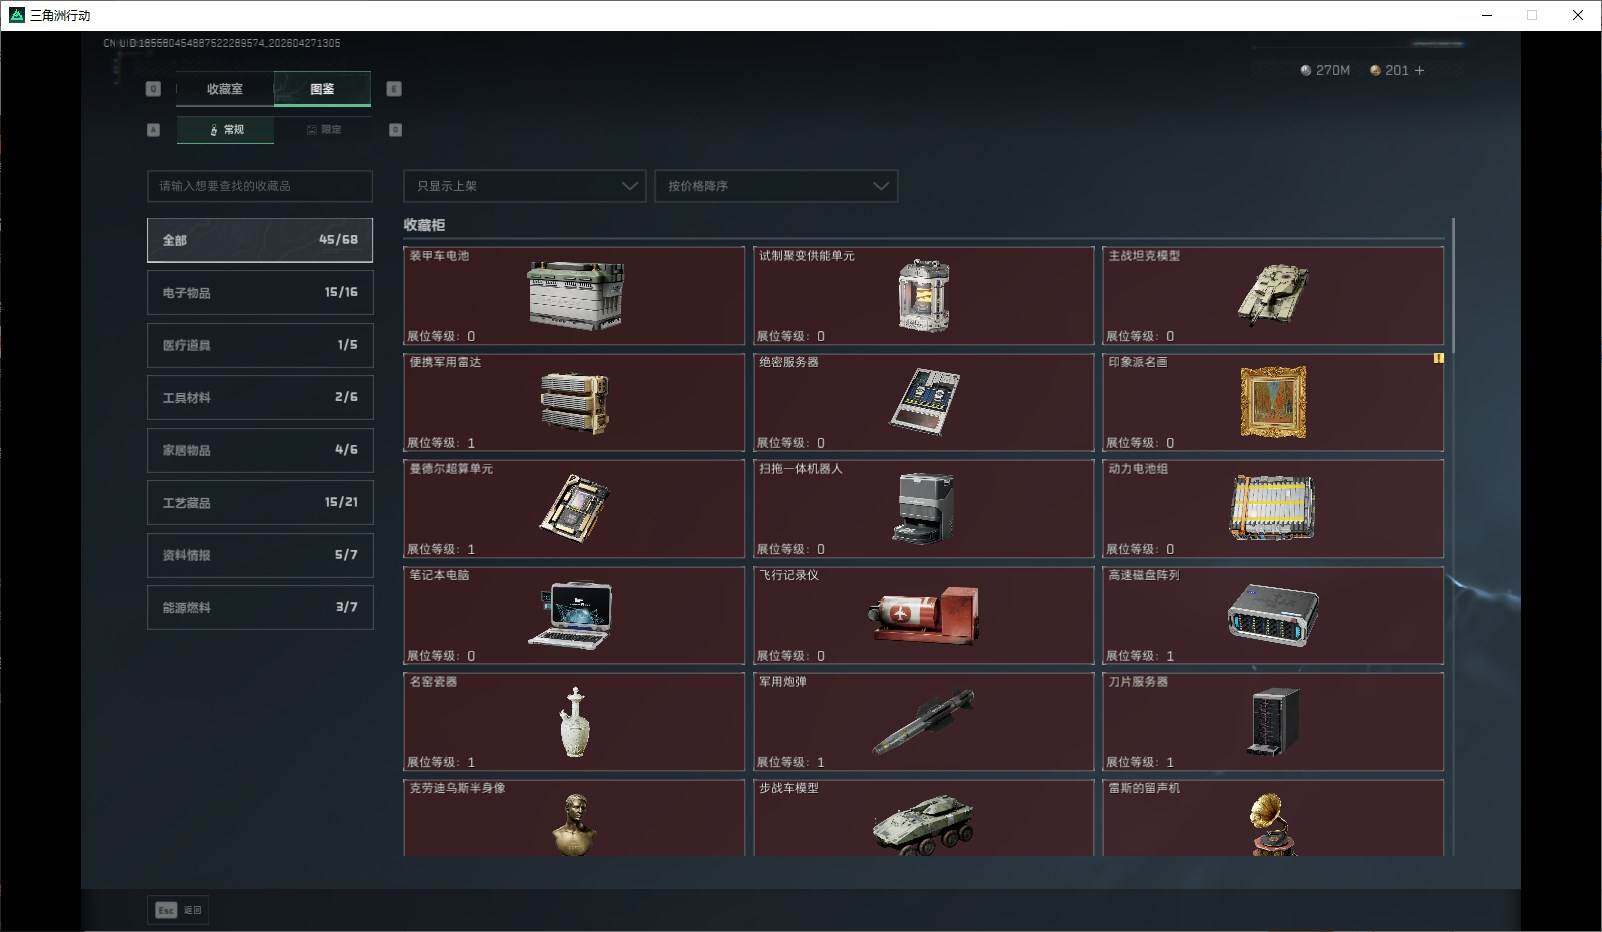Filter by the 家居物品 category
This screenshot has width=1602, height=932.
point(260,450)
